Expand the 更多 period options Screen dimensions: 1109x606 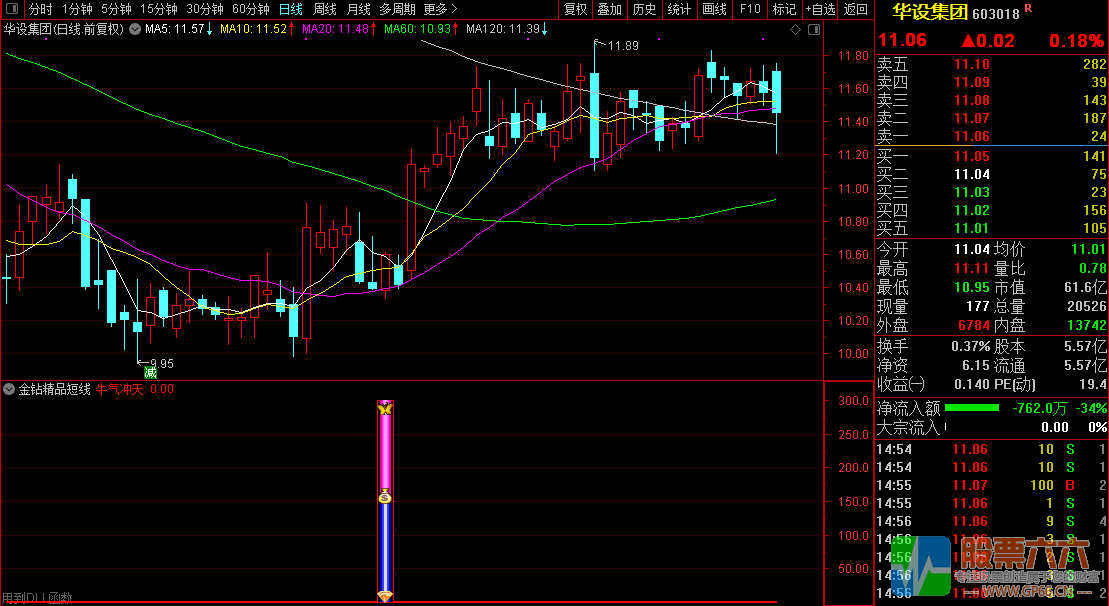440,9
